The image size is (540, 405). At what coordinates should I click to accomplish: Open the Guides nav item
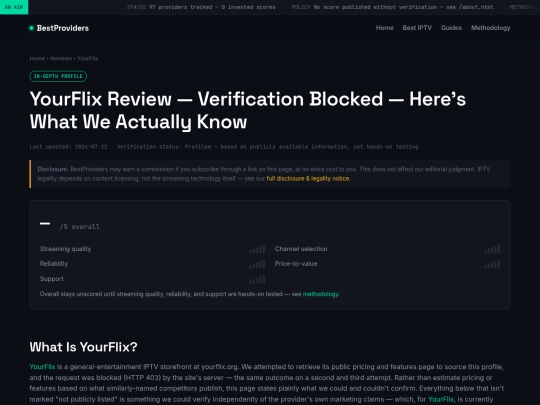[451, 28]
